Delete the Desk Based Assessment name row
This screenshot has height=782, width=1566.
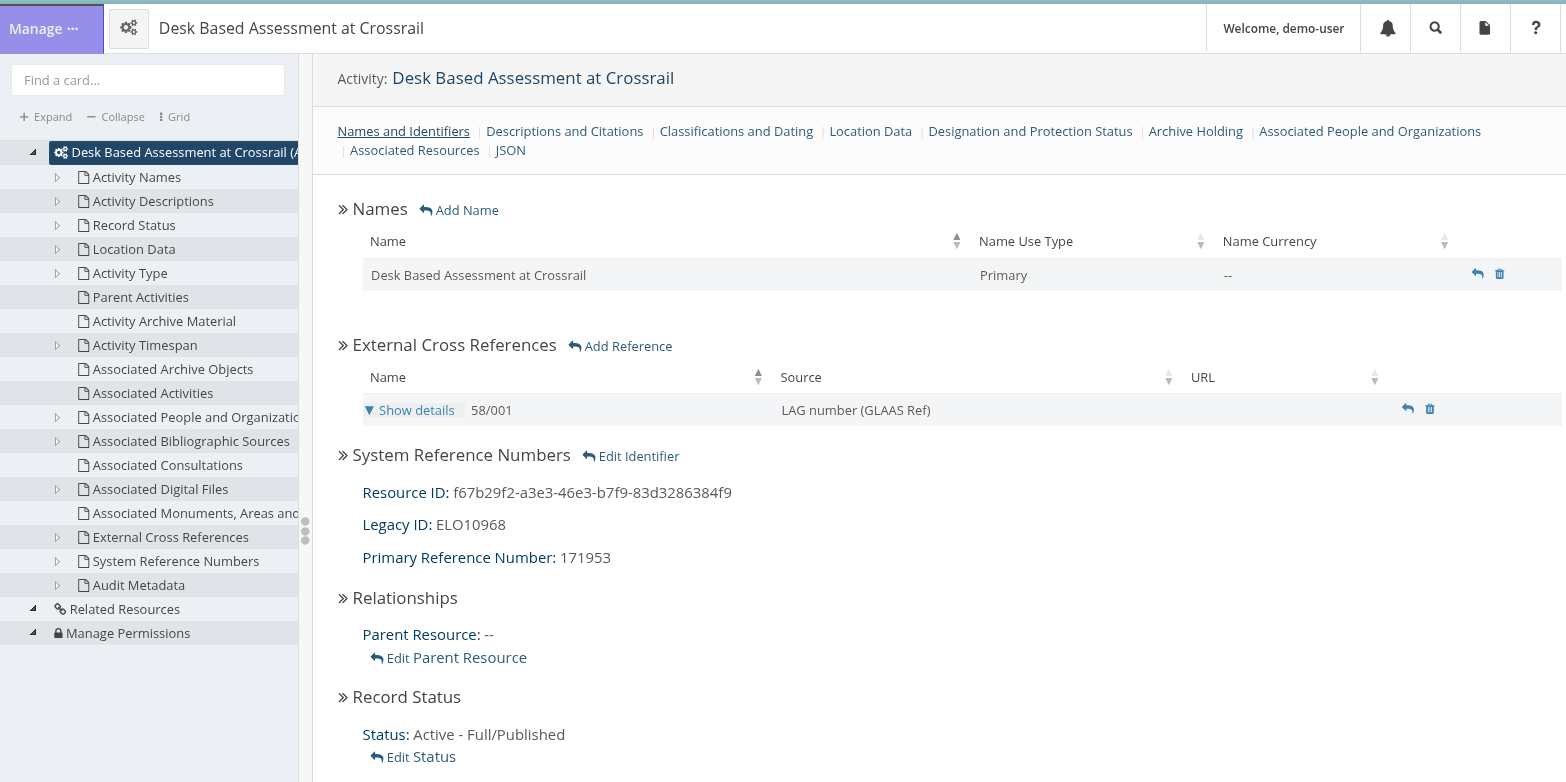coord(1499,274)
